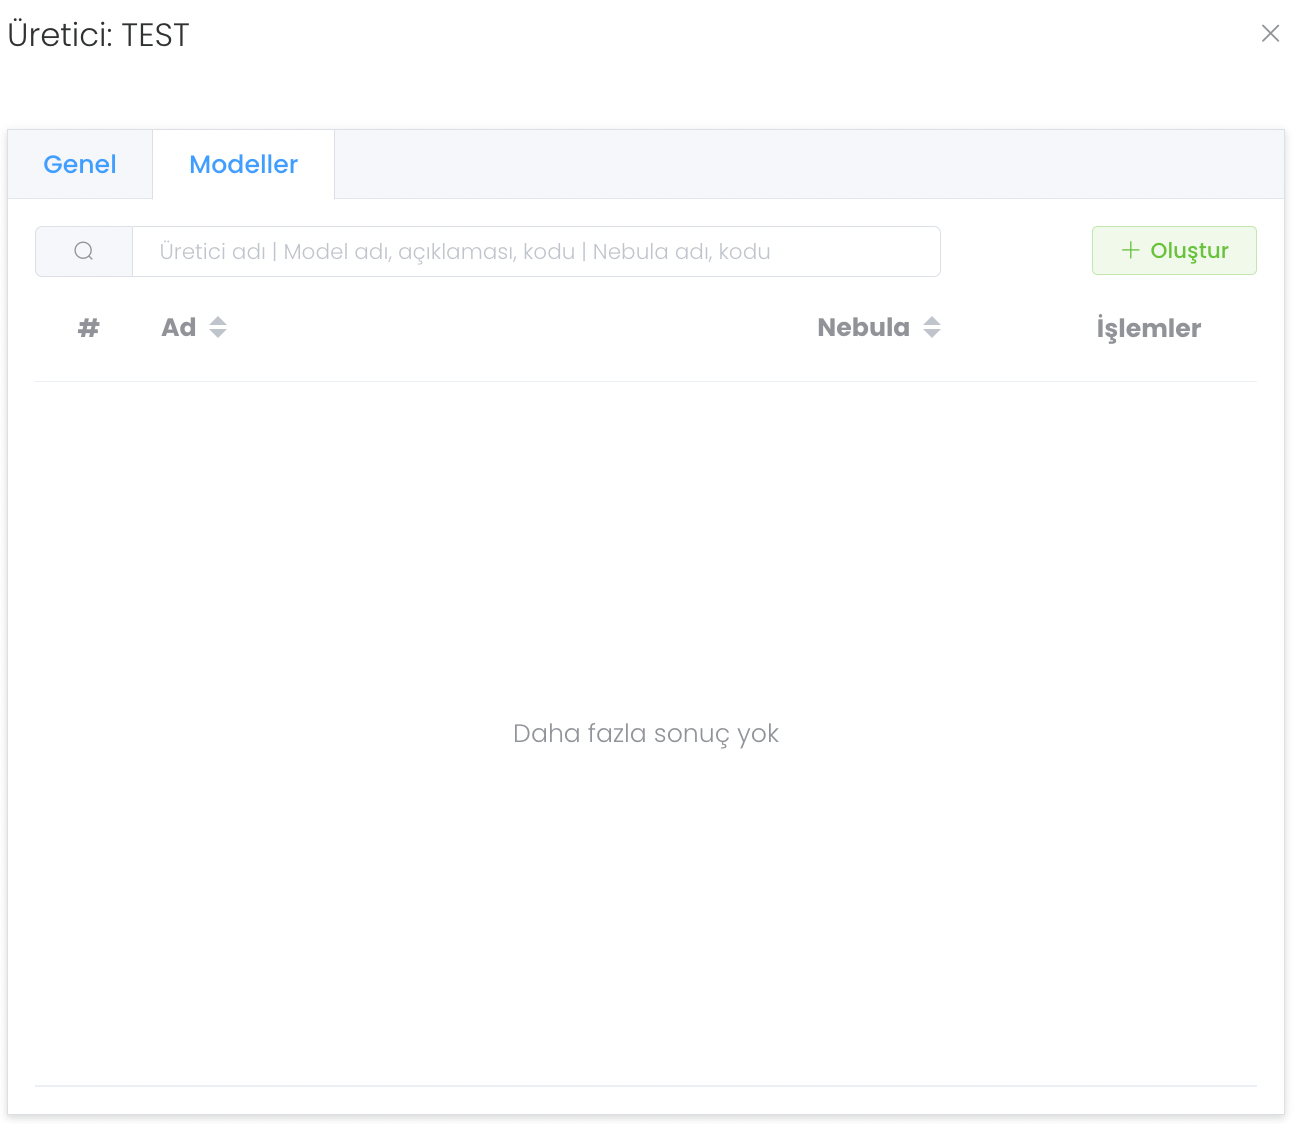The image size is (1300, 1124).
Task: Select the Modeller tab
Action: [x=243, y=164]
